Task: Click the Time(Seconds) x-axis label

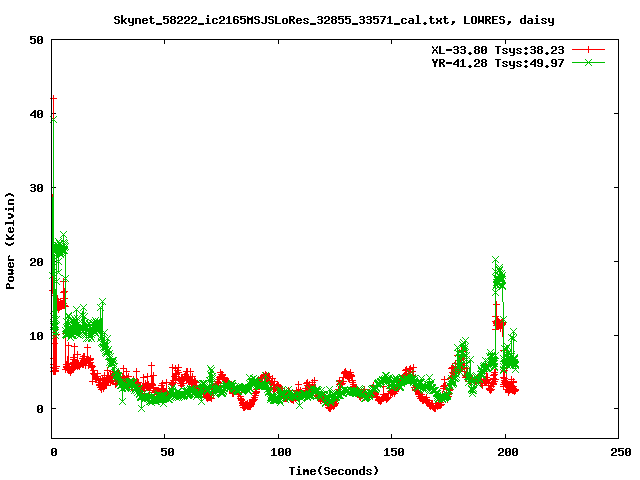Action: 333,471
